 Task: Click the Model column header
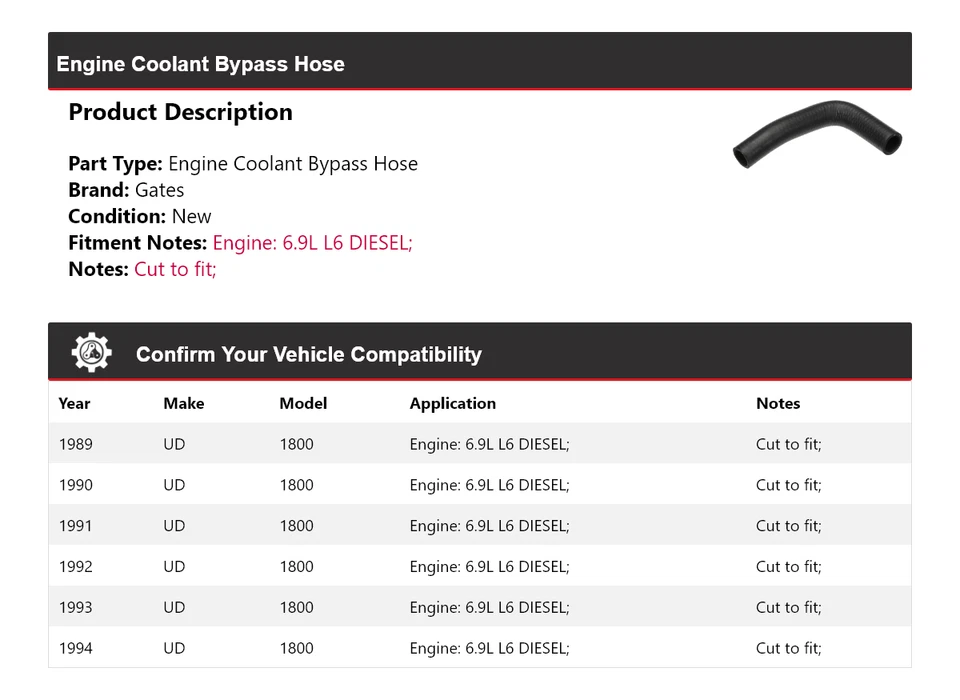(303, 404)
